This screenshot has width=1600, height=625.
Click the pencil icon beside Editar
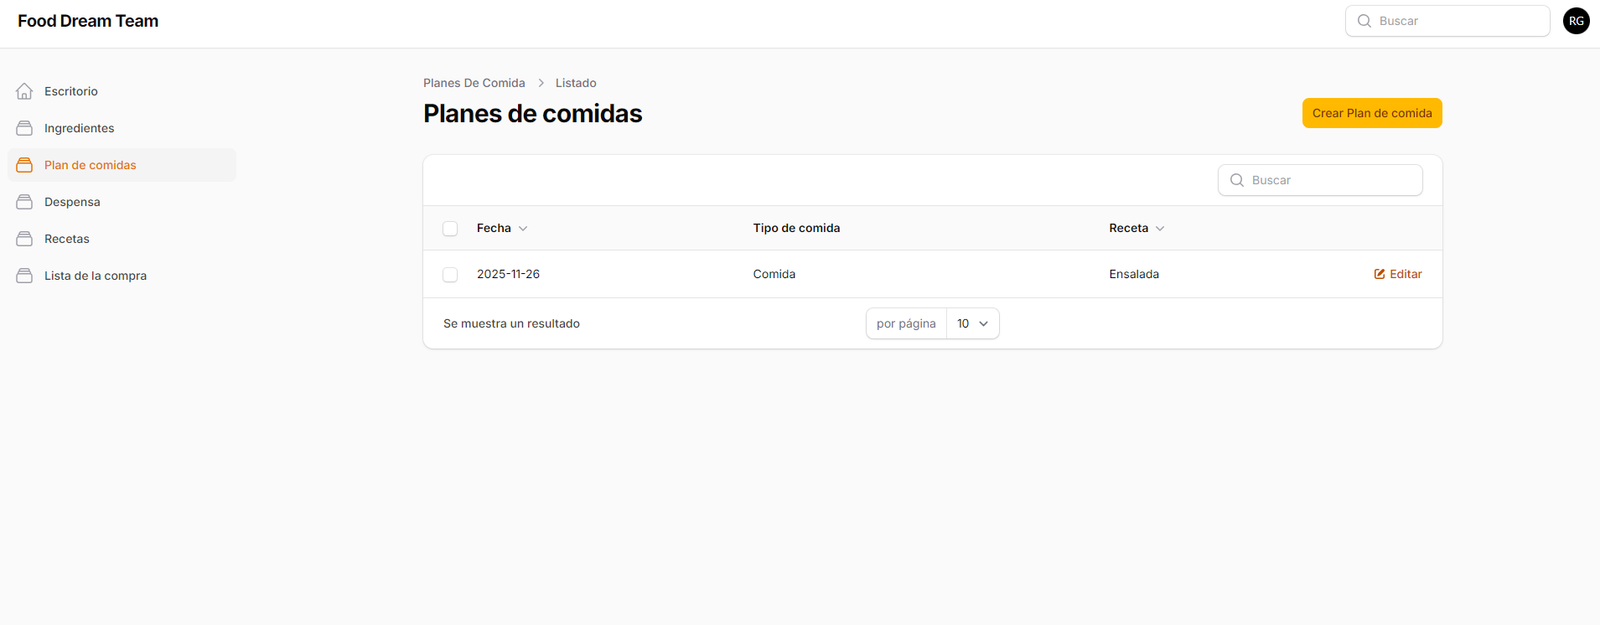click(x=1379, y=274)
